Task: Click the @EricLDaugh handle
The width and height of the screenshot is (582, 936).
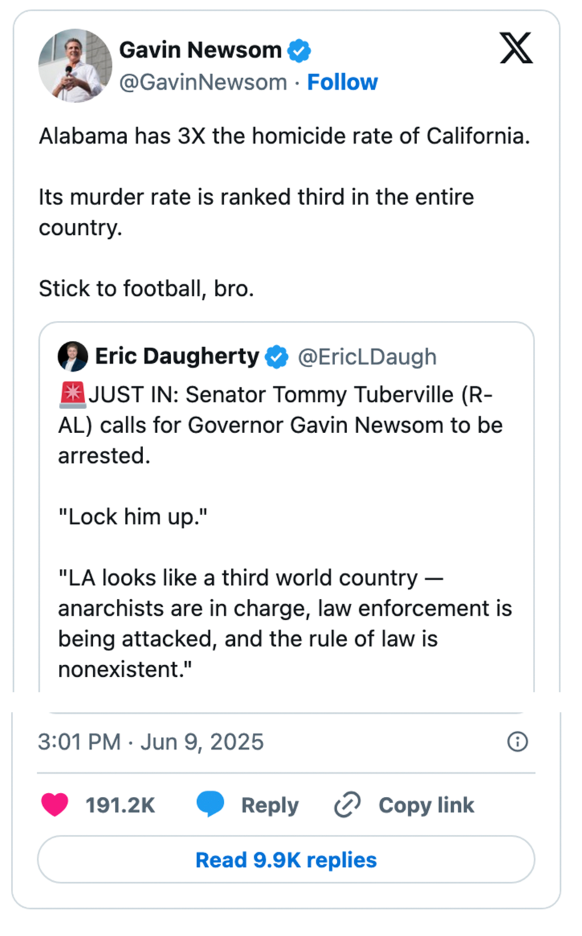Action: (368, 356)
